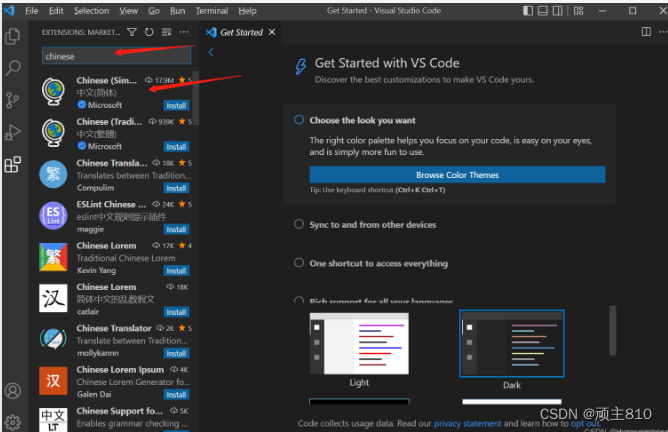The width and height of the screenshot is (668, 432).
Task: Toggle primary side bar layout icon
Action: click(x=528, y=11)
